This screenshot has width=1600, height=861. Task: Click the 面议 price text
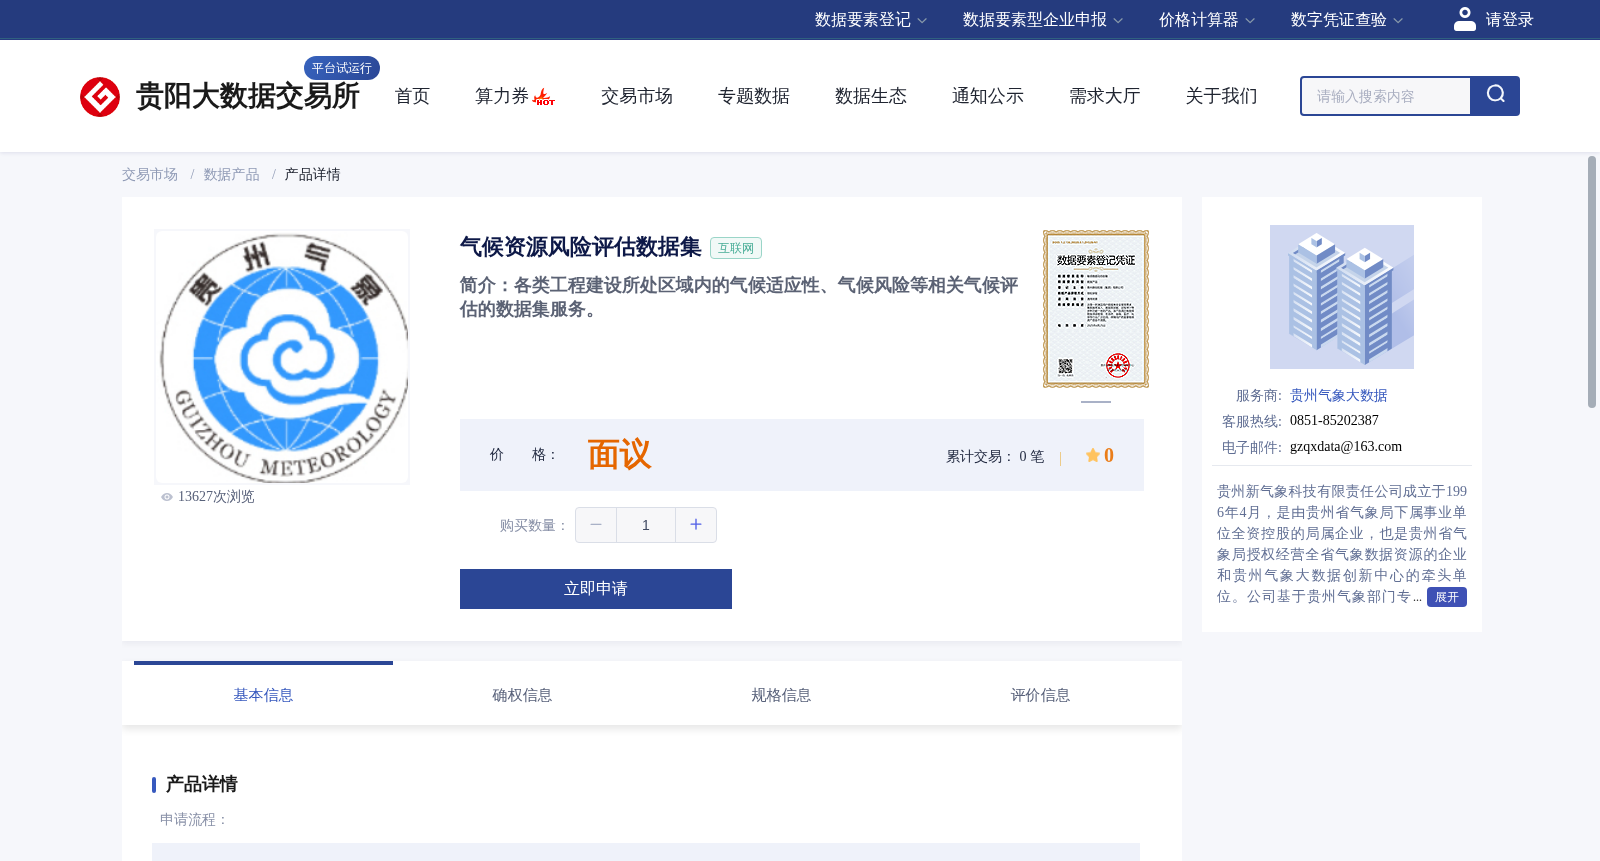click(x=619, y=455)
